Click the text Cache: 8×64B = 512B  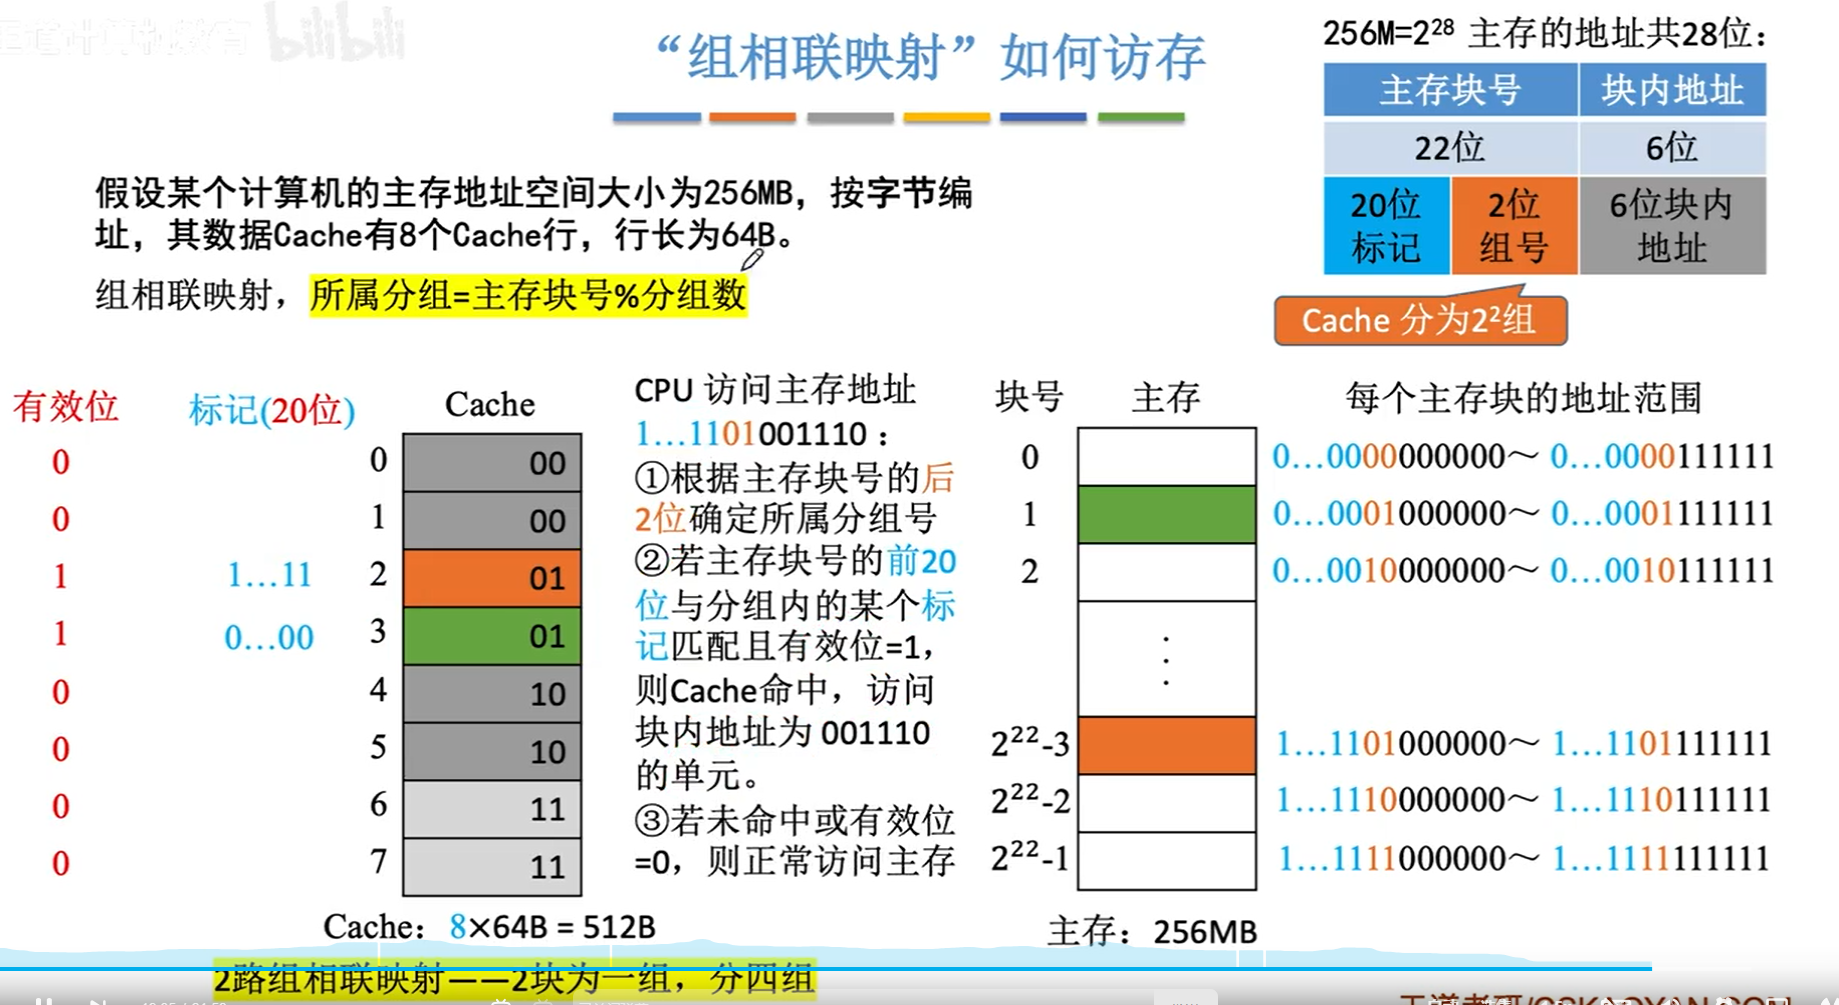click(x=489, y=927)
